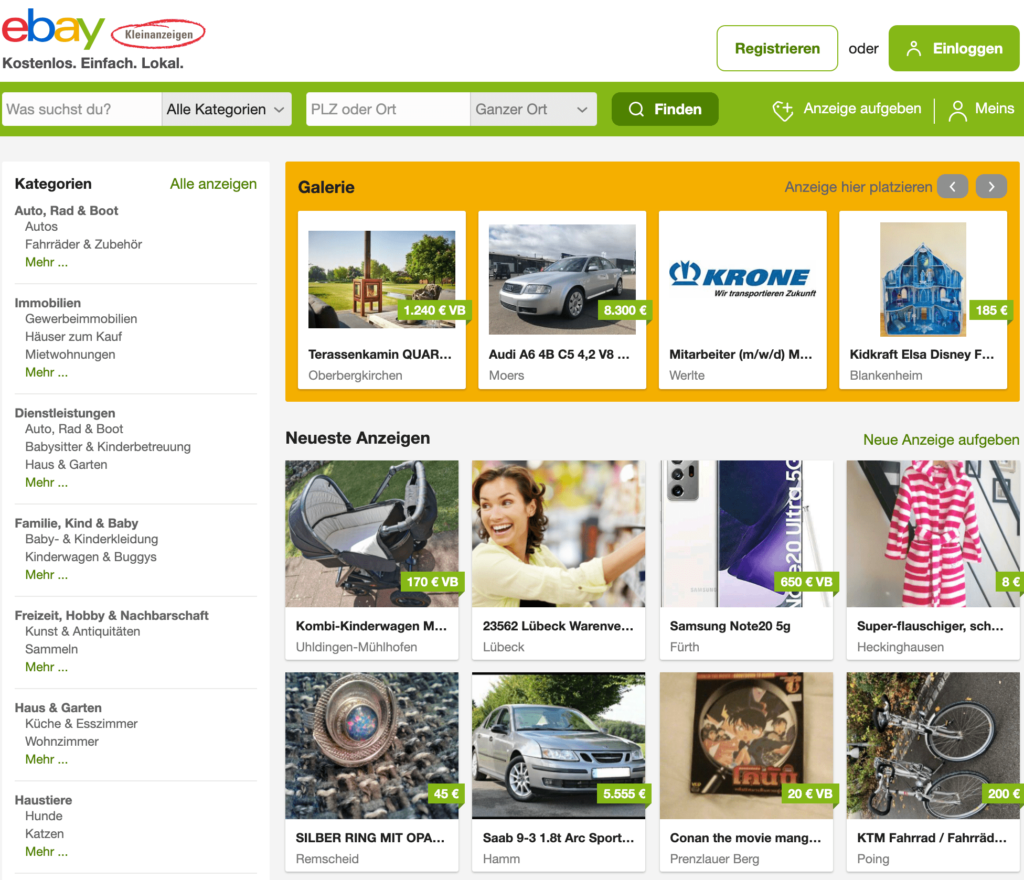
Task: Open the Freizeit, Hobby & Nachbarschaft heading
Action: (112, 616)
